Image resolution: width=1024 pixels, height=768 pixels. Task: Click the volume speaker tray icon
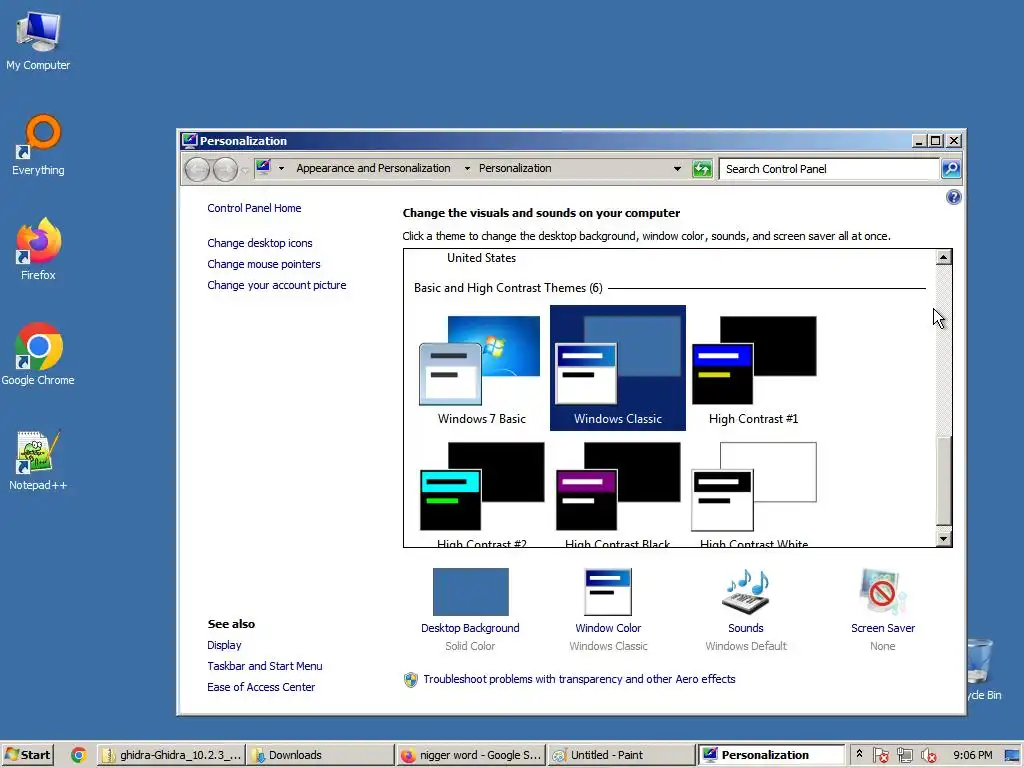coord(928,756)
